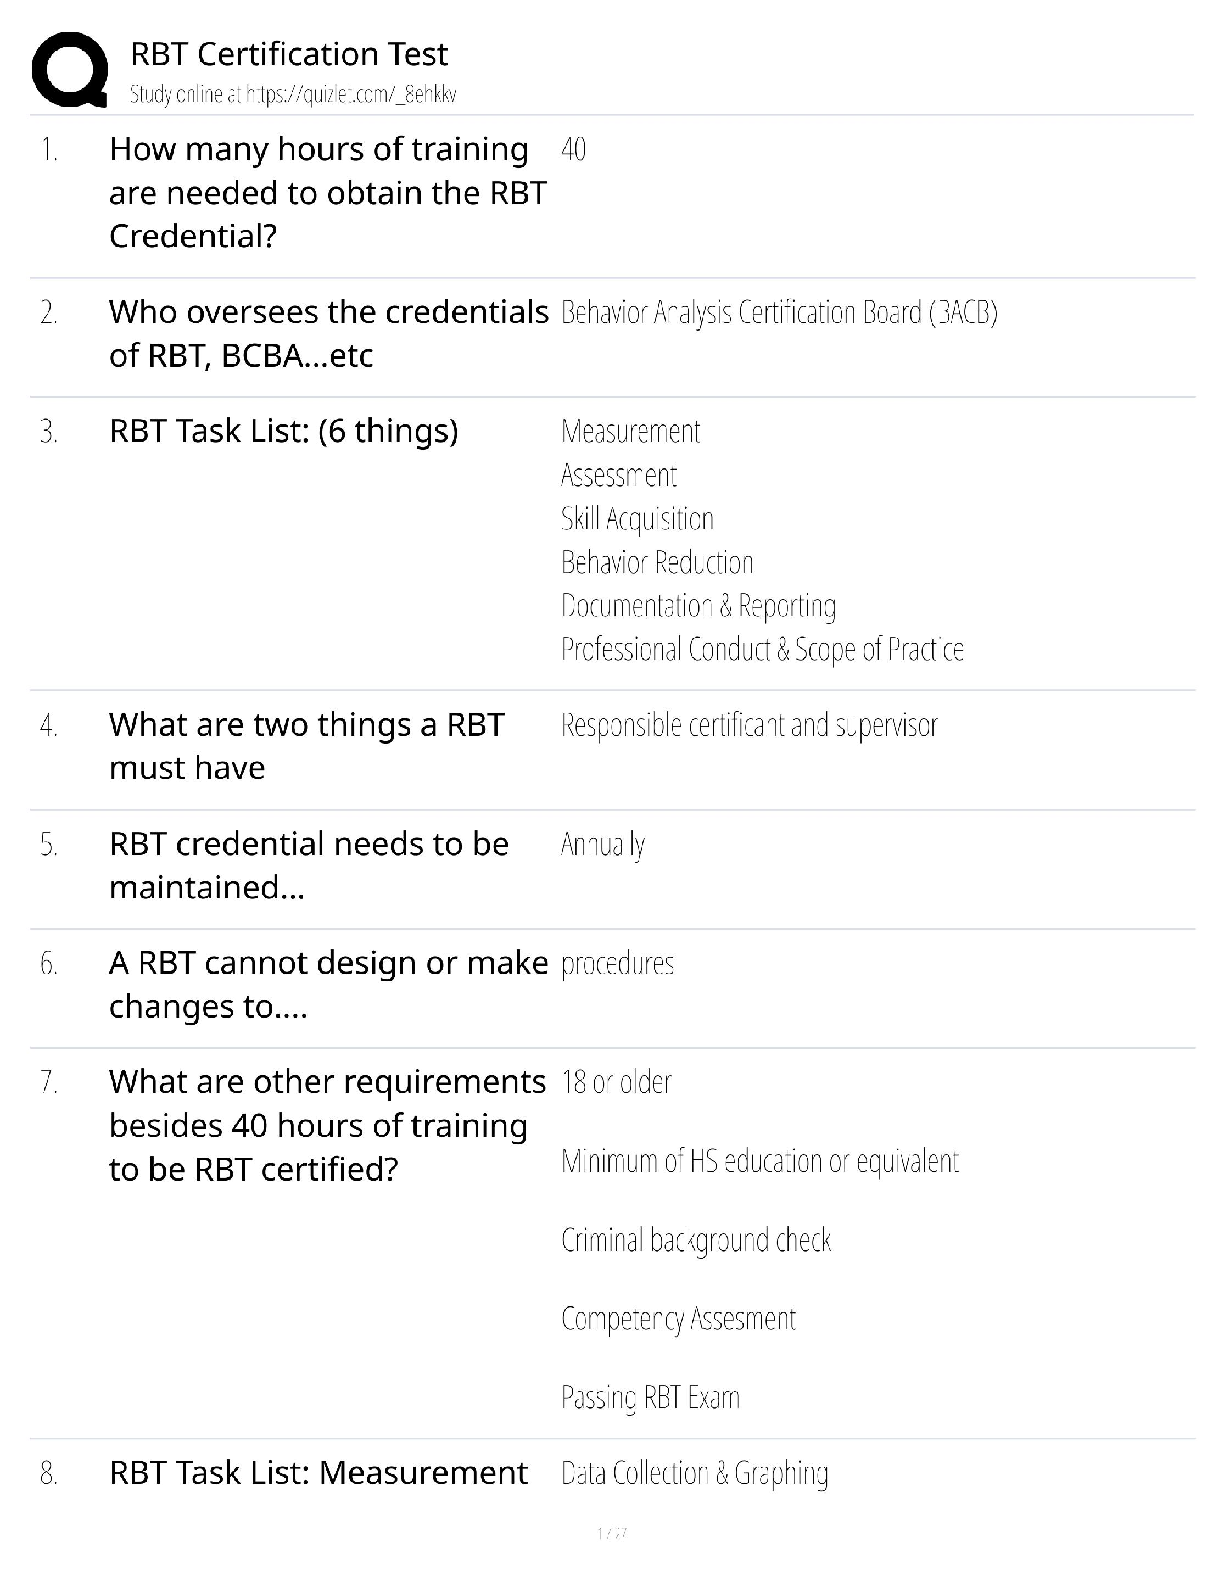Click "Professional Conduct & Scope of Practice"
The height and width of the screenshot is (1584, 1224).
pos(761,650)
